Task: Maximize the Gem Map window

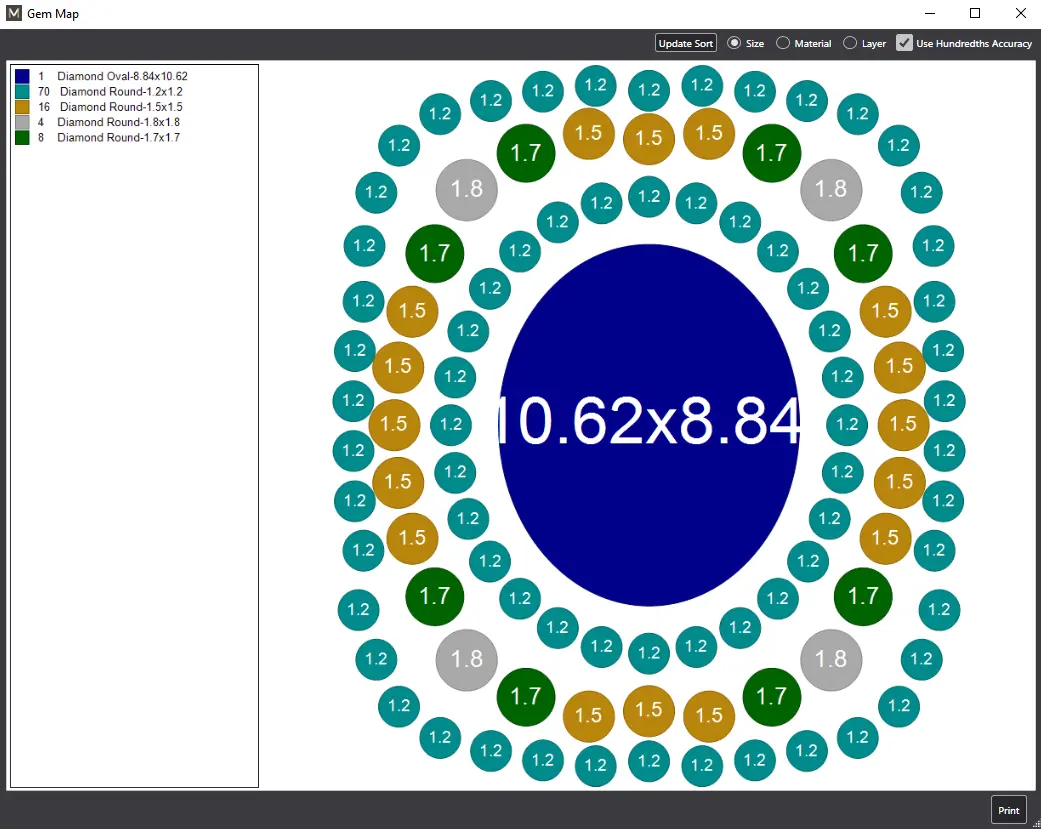Action: (x=974, y=14)
